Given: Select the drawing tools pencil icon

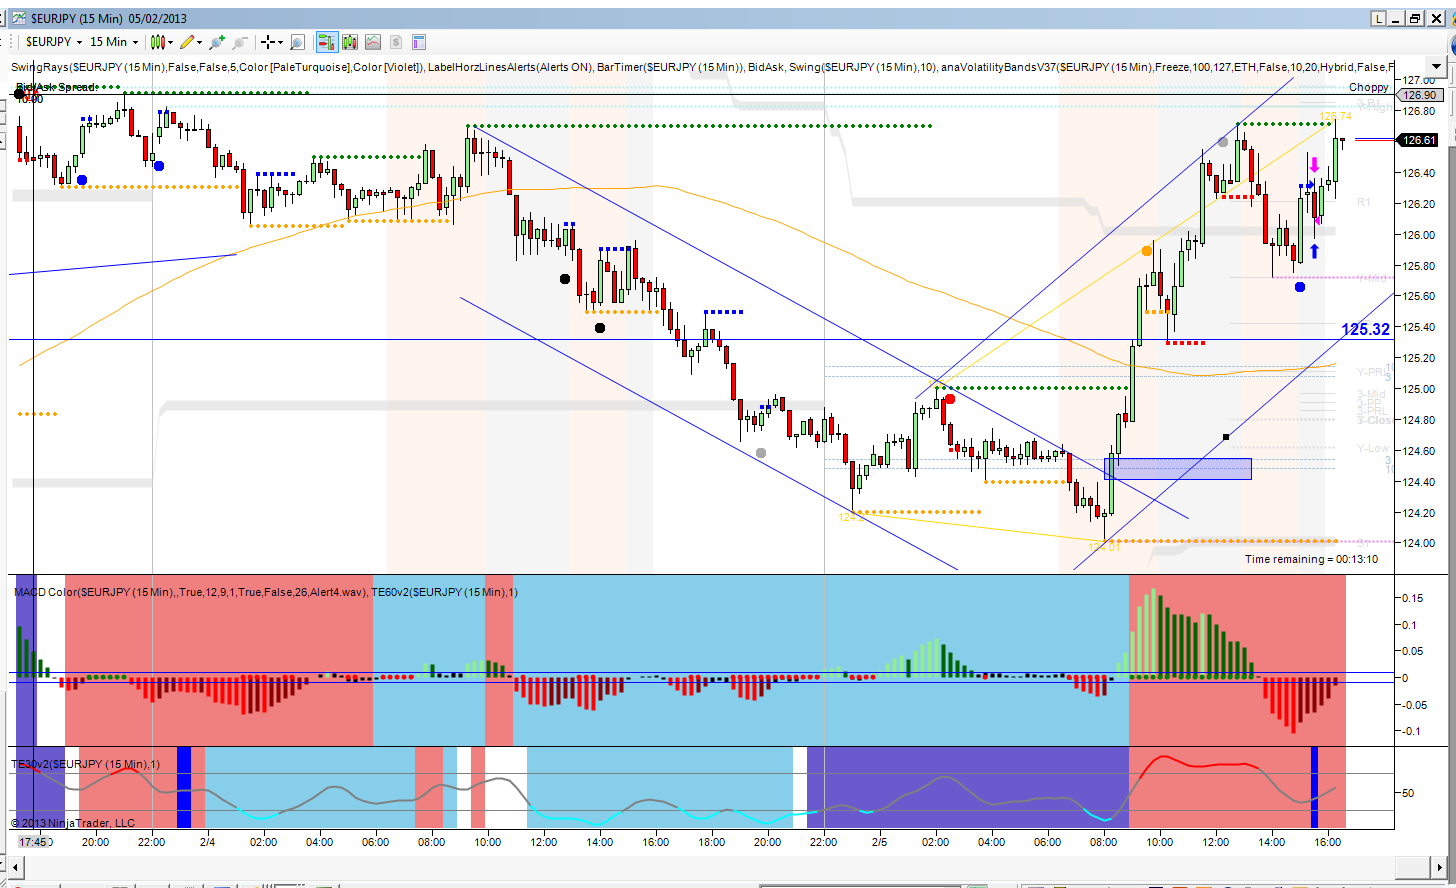Looking at the screenshot, I should pyautogui.click(x=187, y=42).
